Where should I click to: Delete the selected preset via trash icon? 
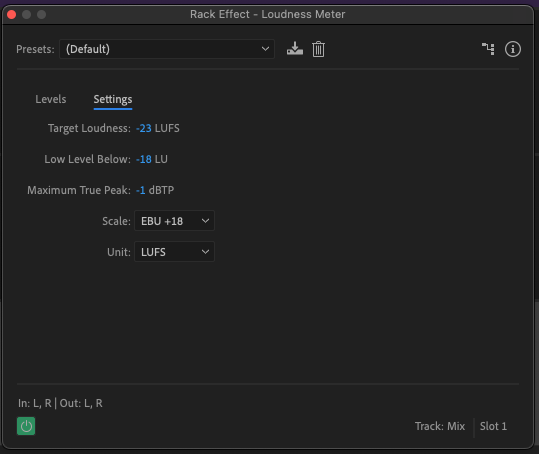click(318, 49)
